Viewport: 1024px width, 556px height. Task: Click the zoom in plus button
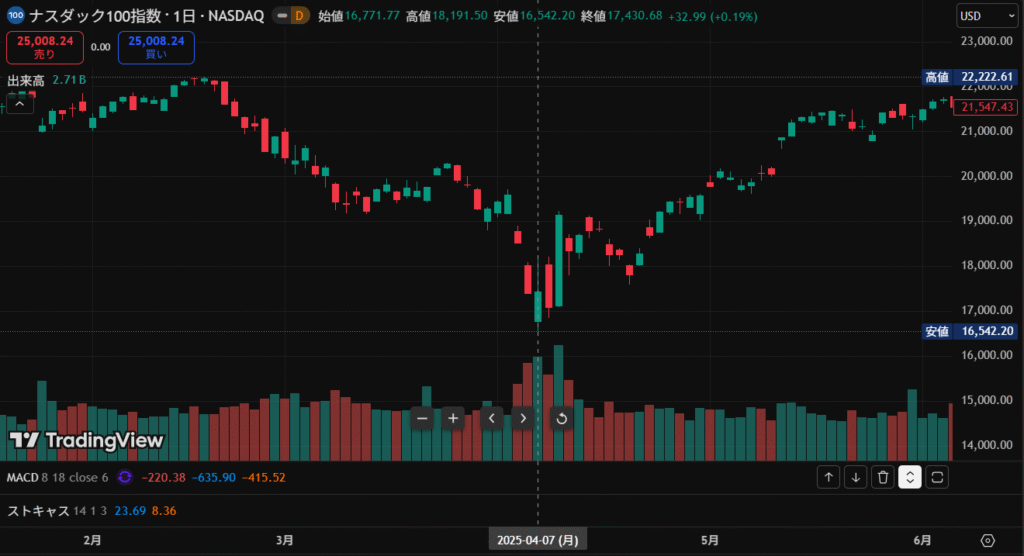(453, 418)
